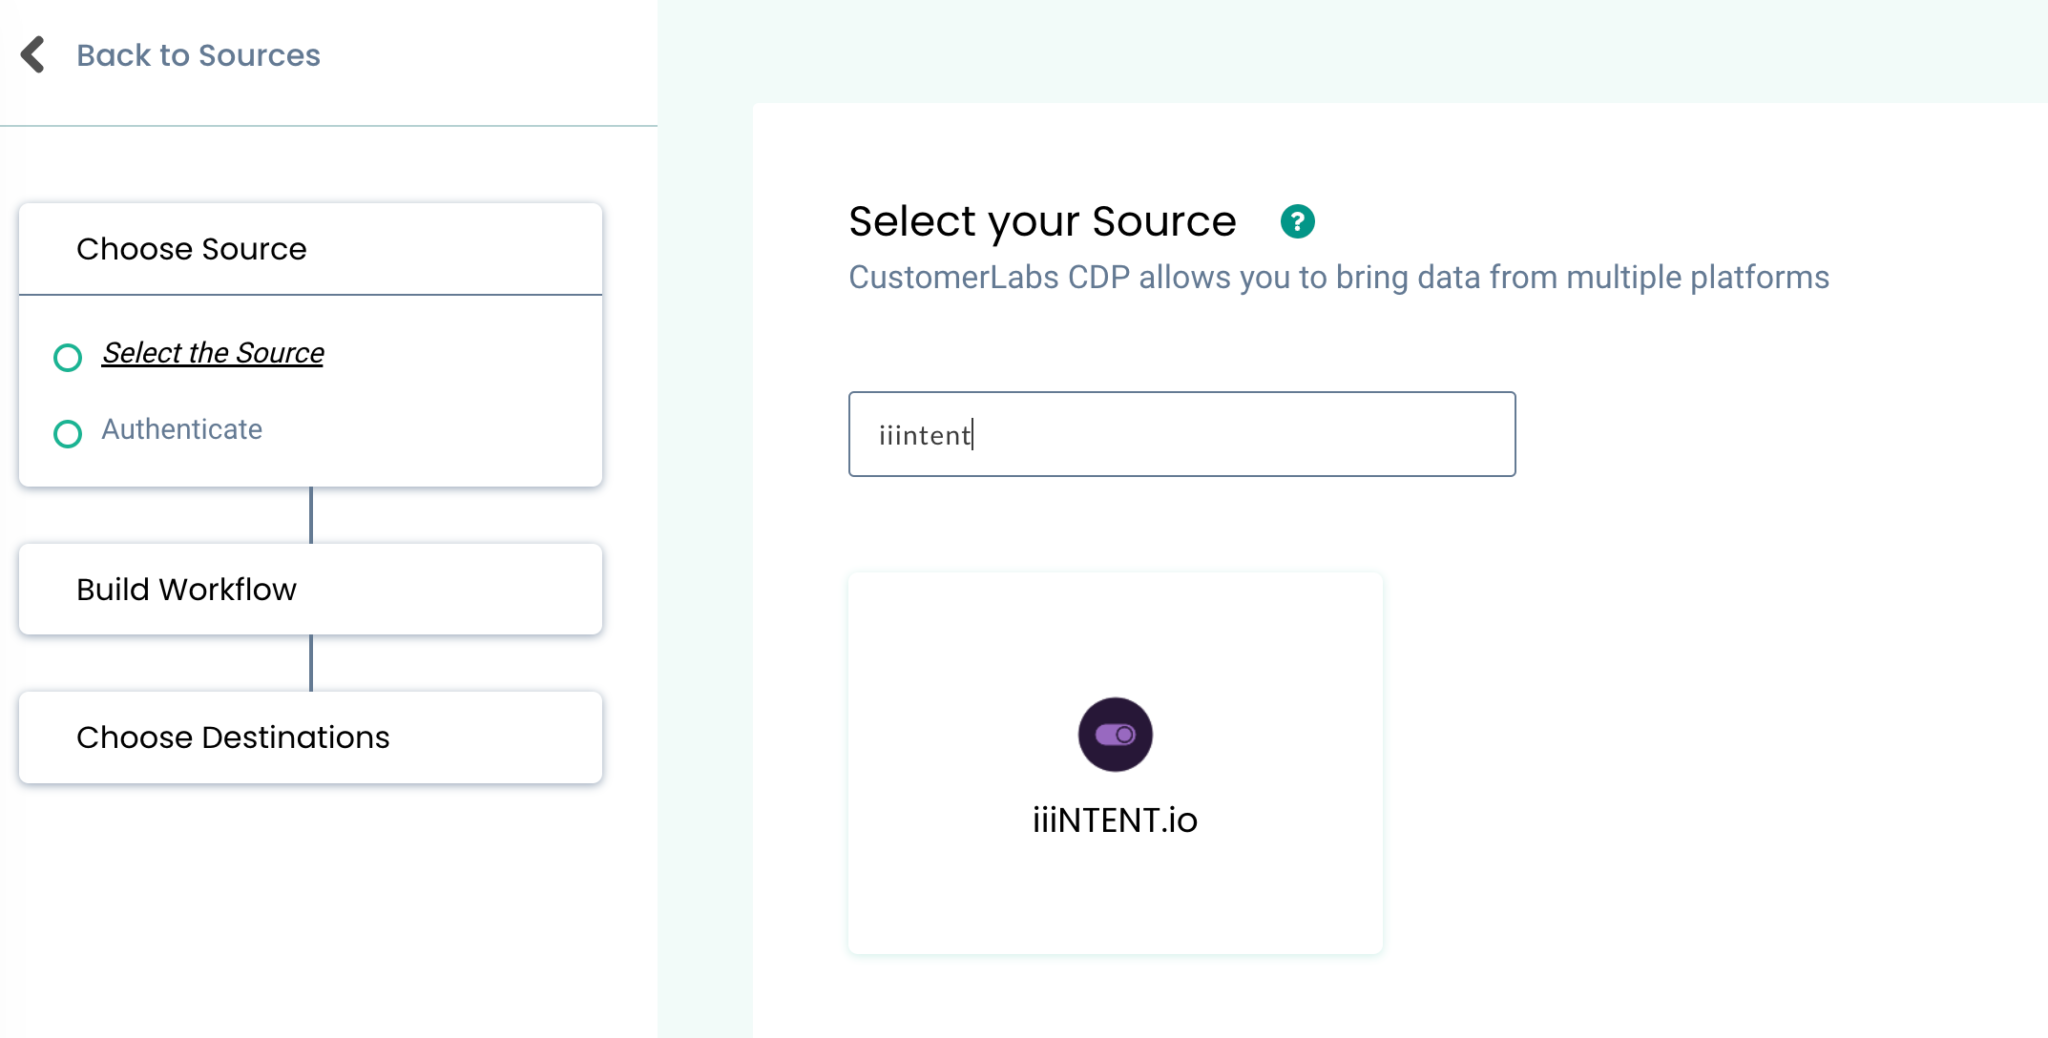The width and height of the screenshot is (2048, 1038).
Task: Open the green help question-mark icon
Action: pyautogui.click(x=1297, y=221)
